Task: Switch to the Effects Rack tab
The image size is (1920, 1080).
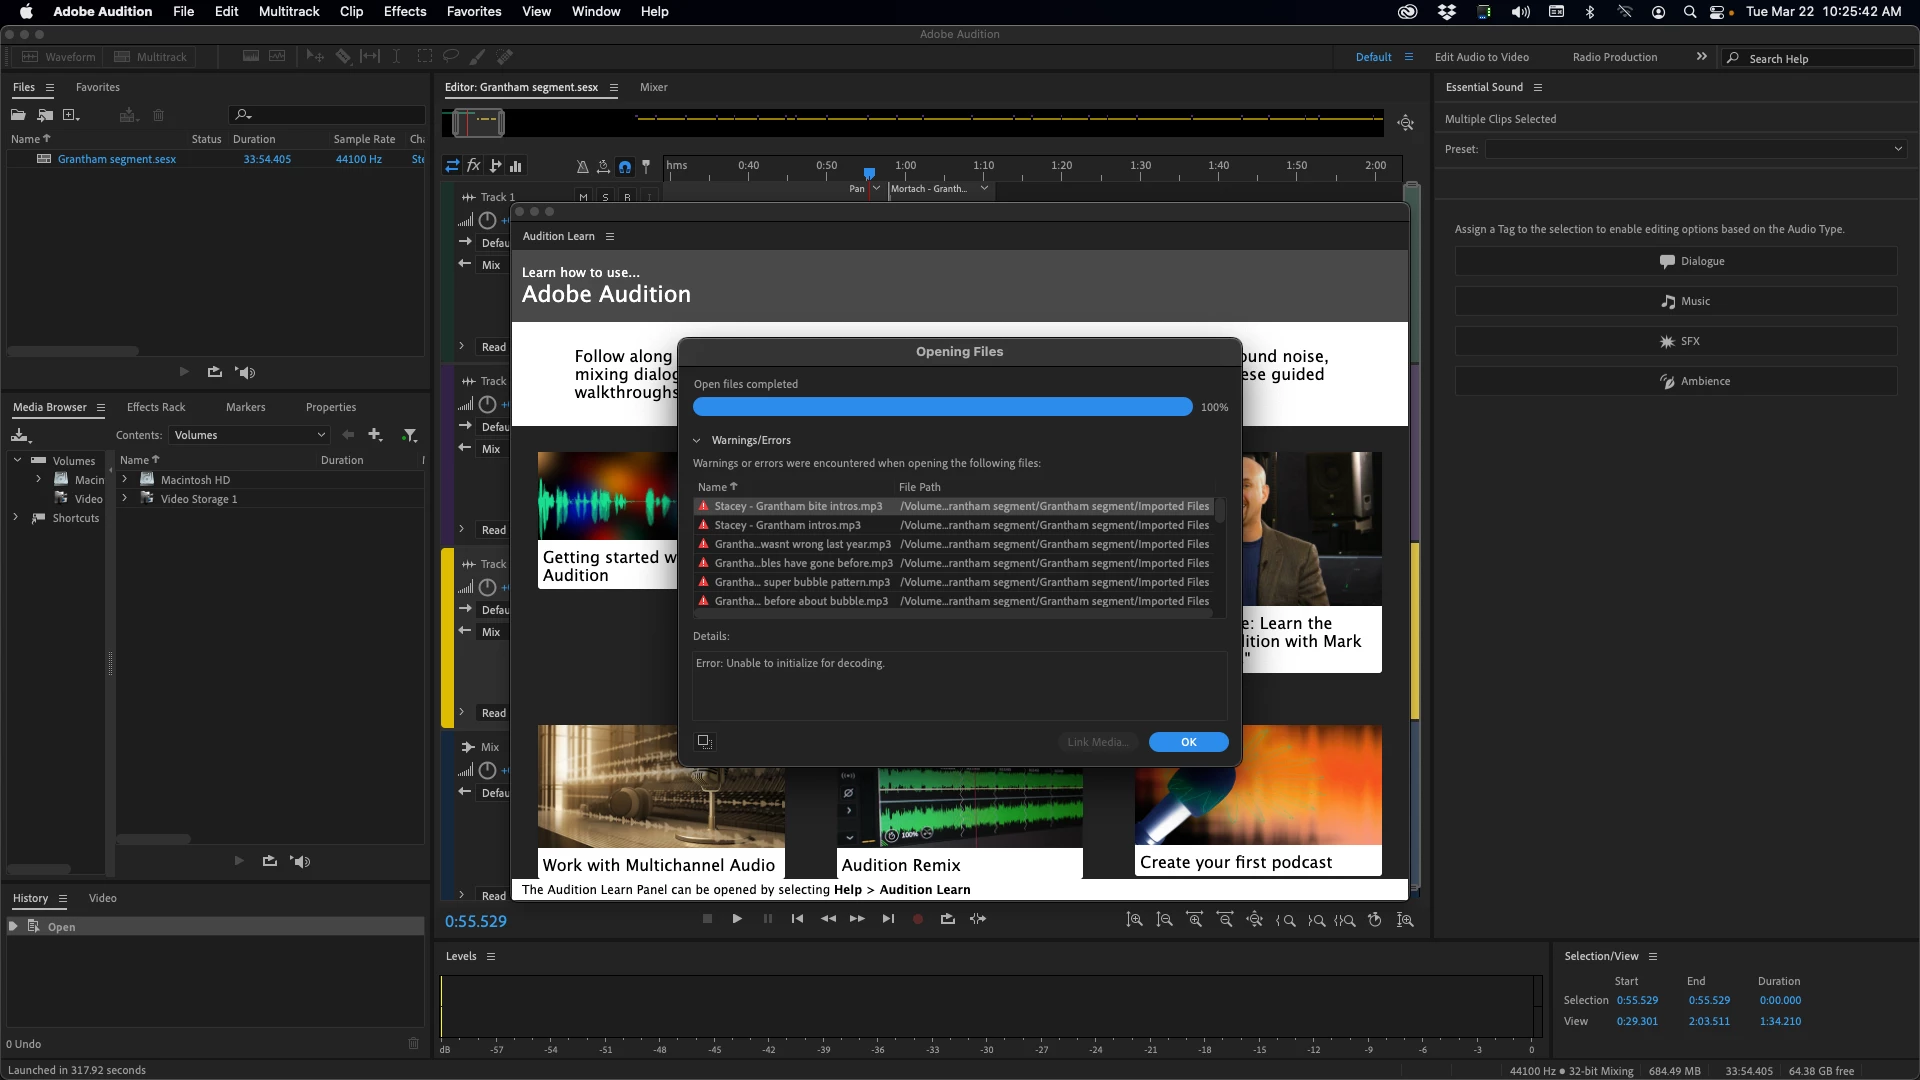Action: pos(156,407)
